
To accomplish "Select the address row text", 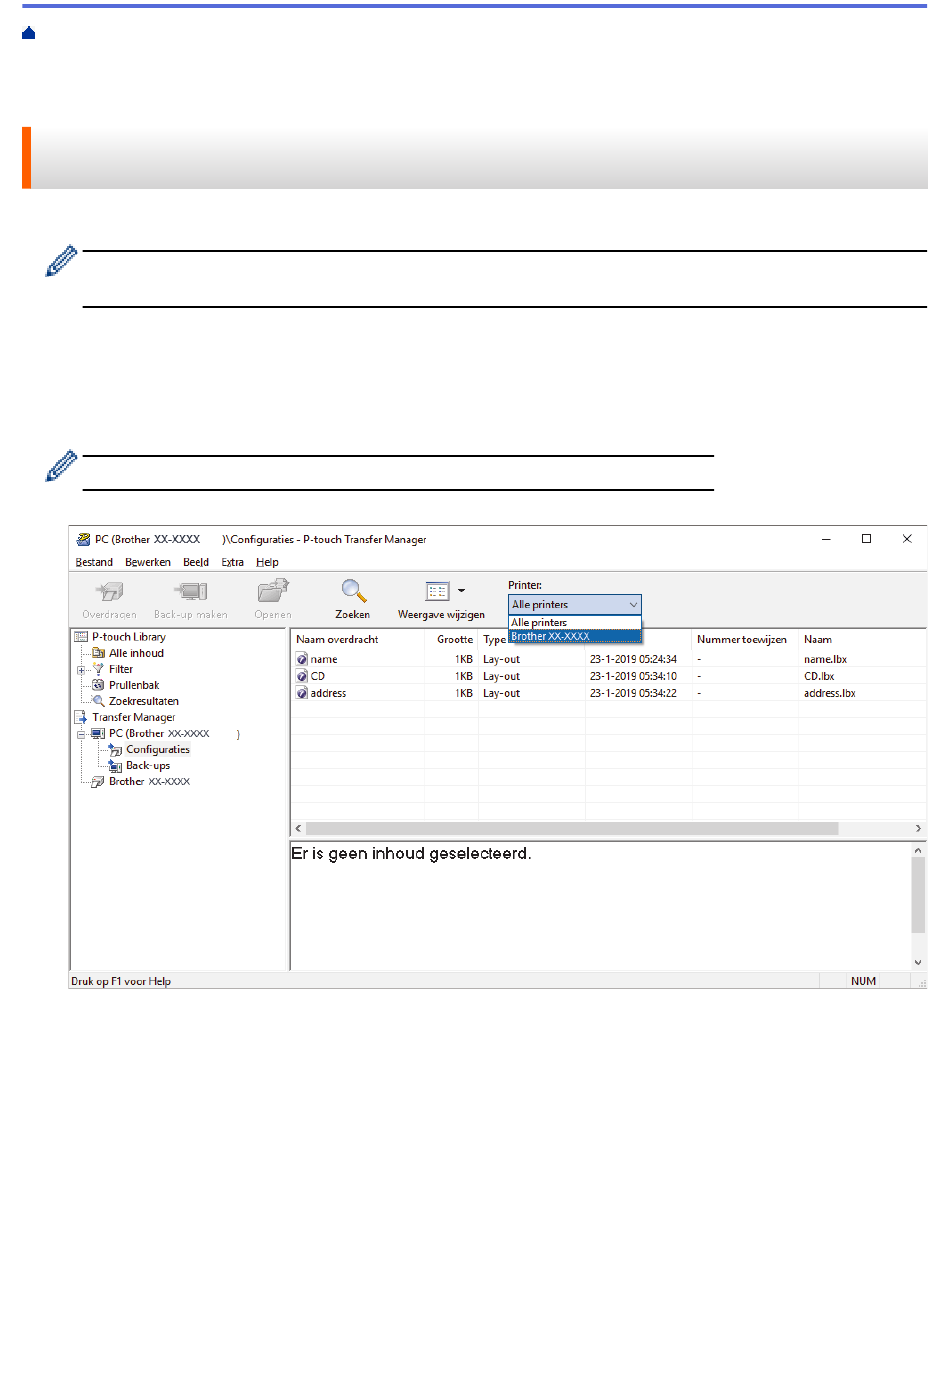I will tap(328, 693).
